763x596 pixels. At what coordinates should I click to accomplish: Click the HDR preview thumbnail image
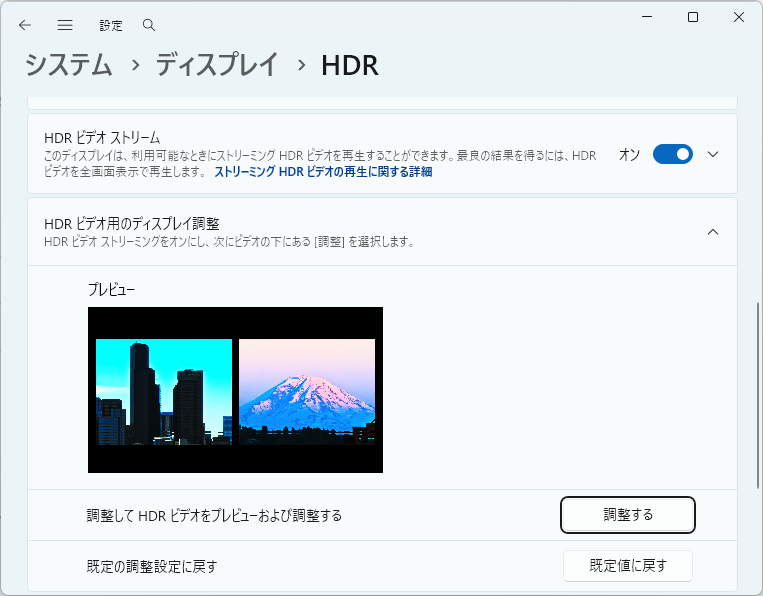(x=236, y=390)
